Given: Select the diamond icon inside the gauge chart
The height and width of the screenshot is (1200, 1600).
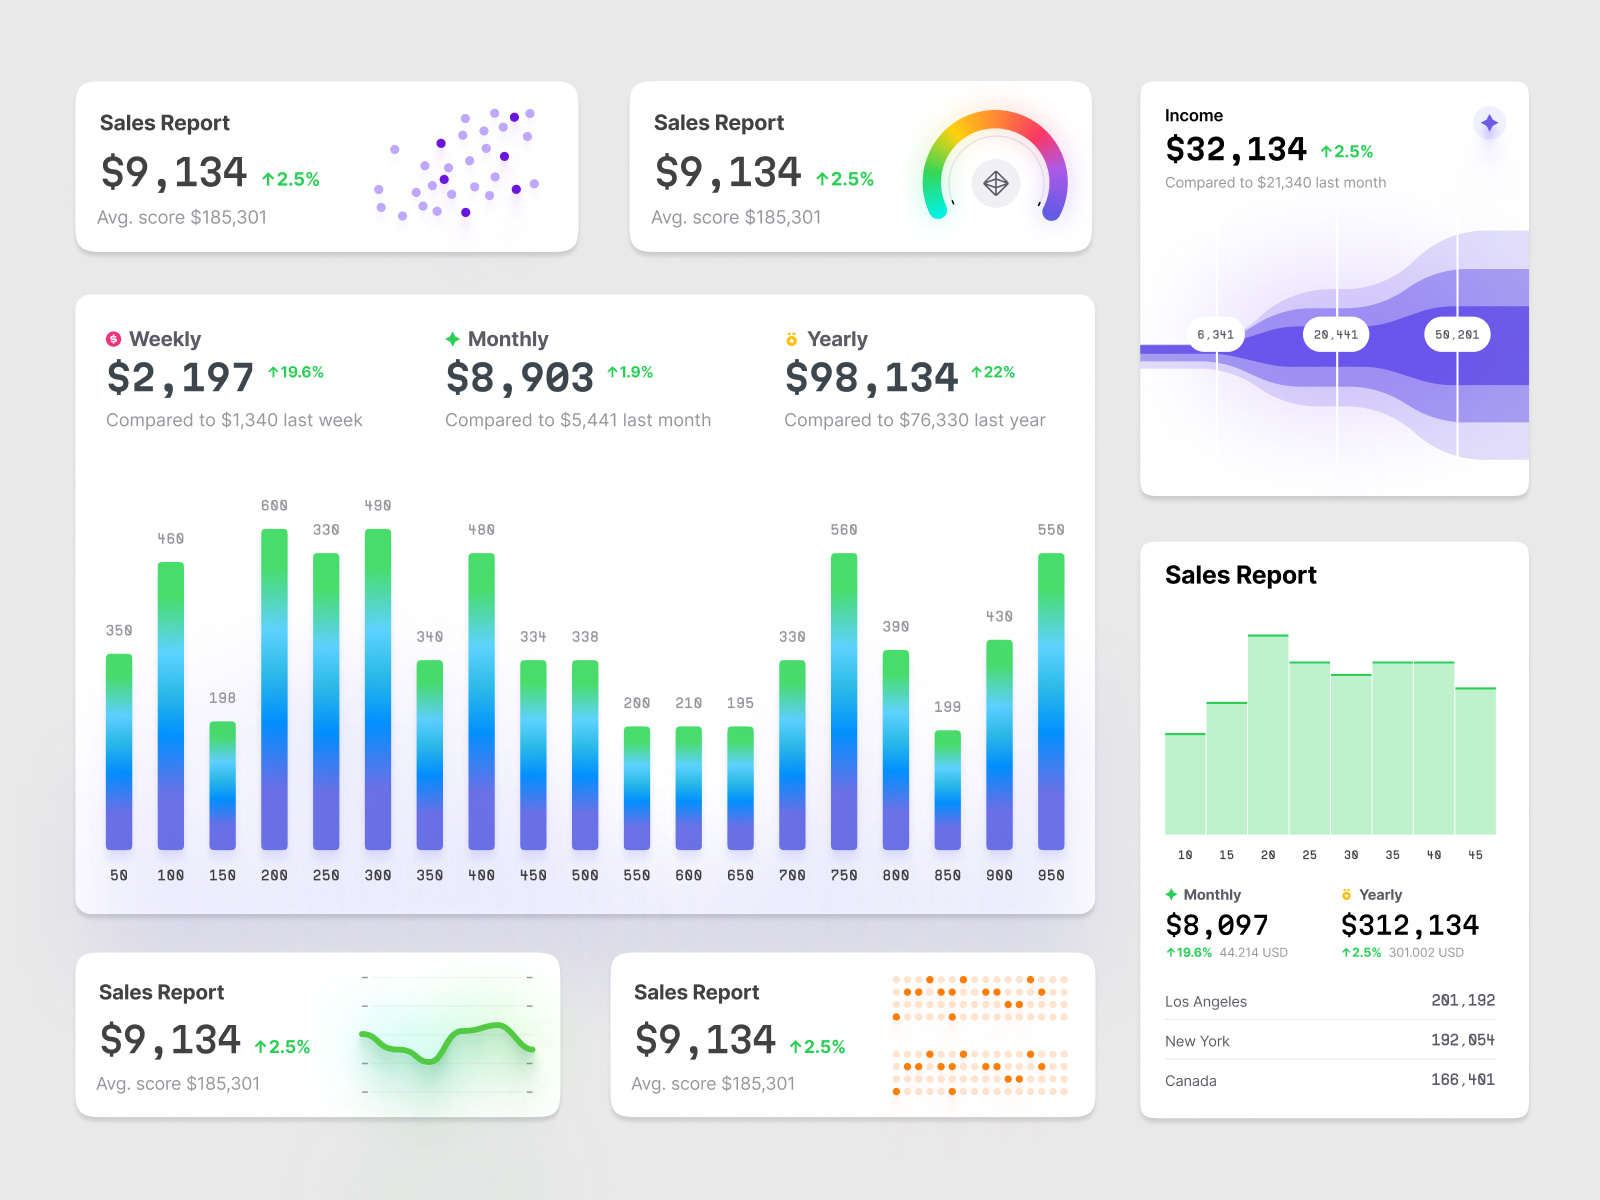Looking at the screenshot, I should pos(995,183).
